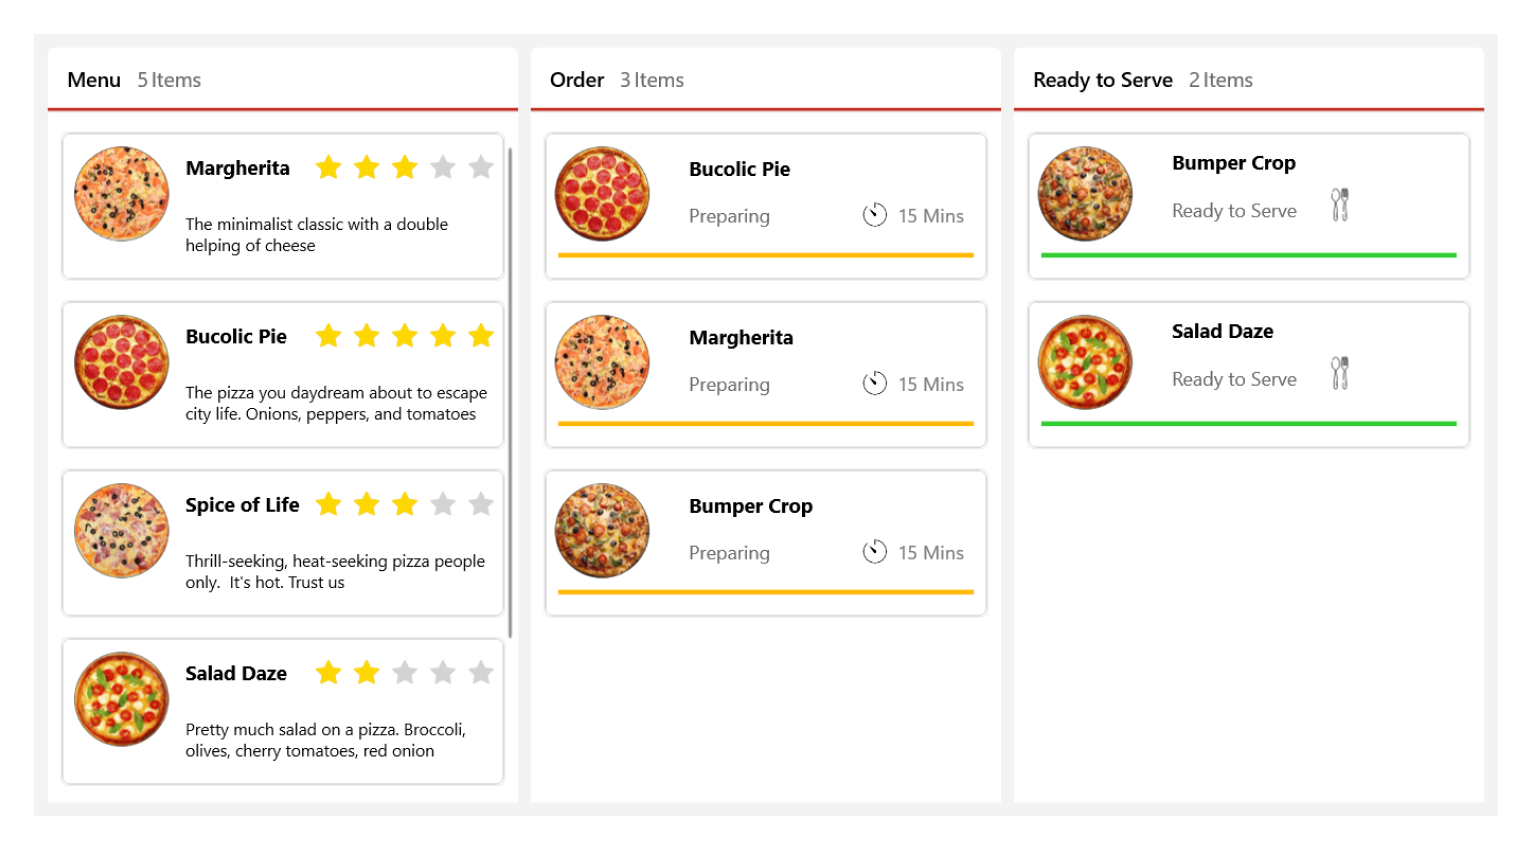Click the Bumper Crop pizza image in Order

(x=602, y=531)
